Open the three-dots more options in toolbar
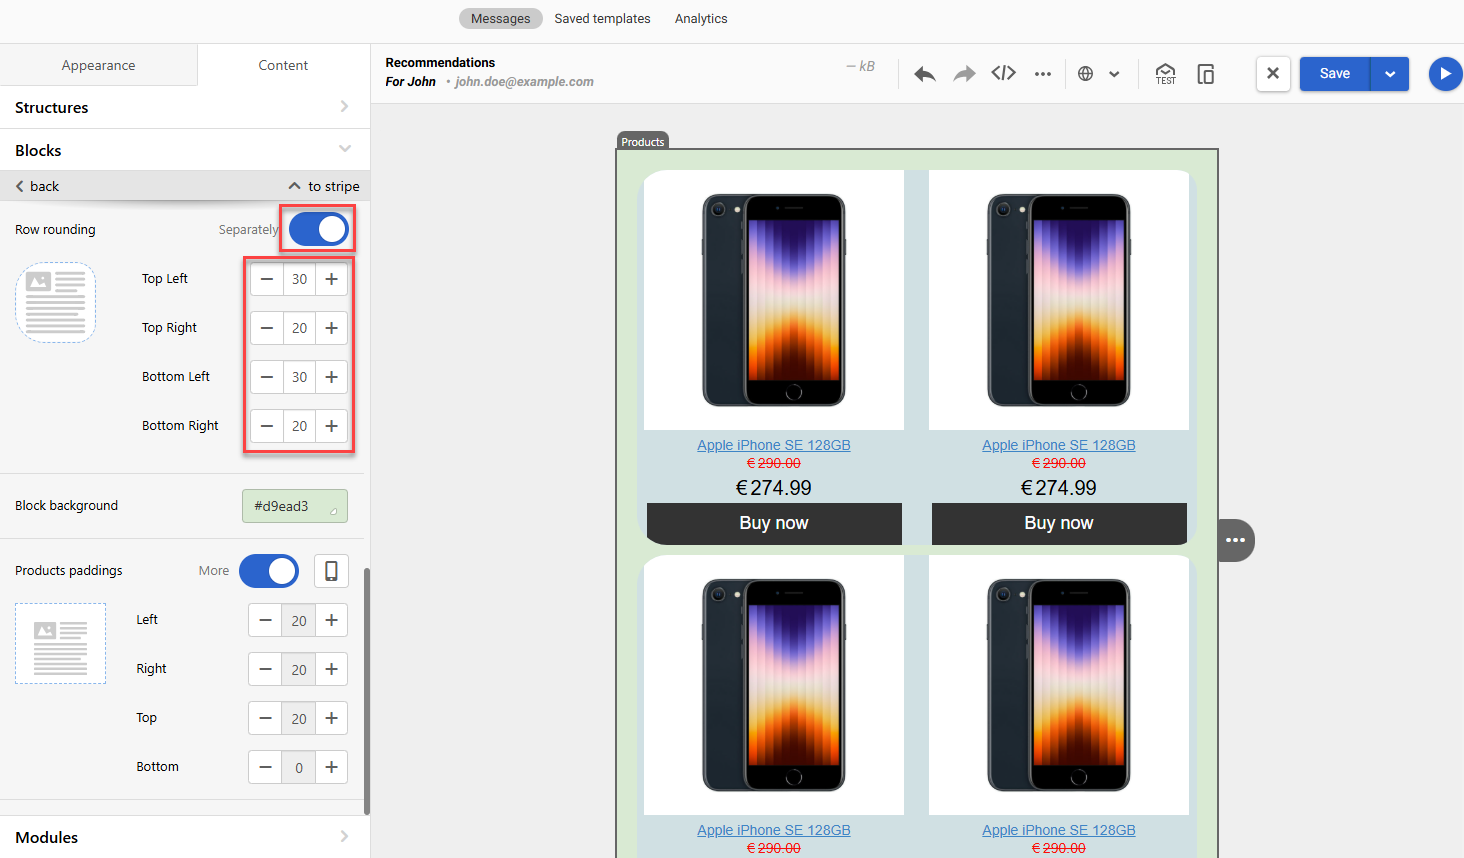Viewport: 1464px width, 858px height. point(1043,74)
